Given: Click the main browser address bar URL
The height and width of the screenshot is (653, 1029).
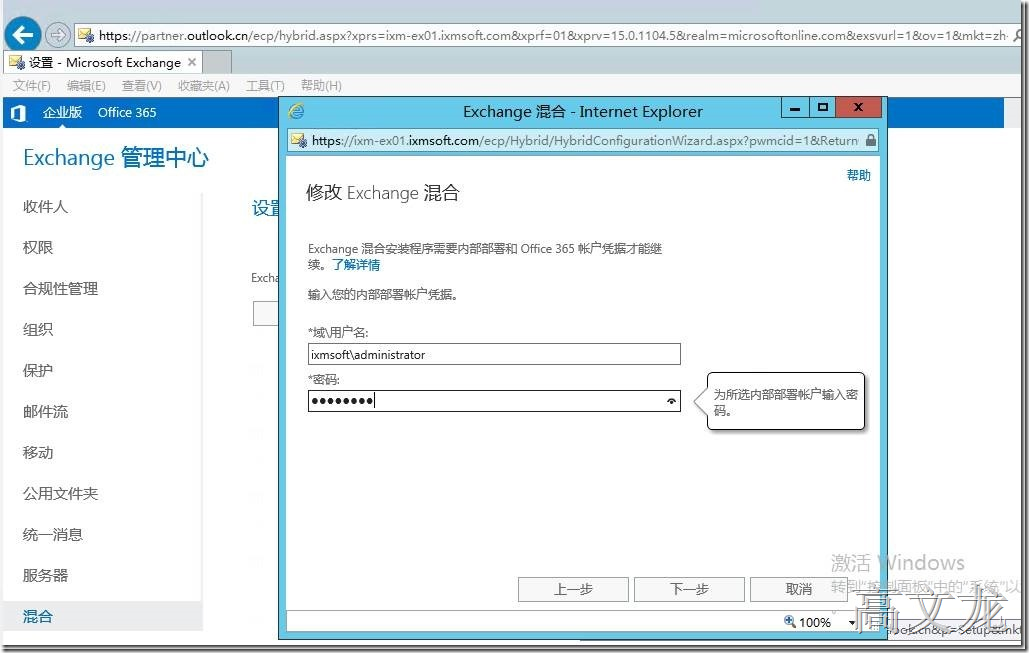Looking at the screenshot, I should 551,35.
